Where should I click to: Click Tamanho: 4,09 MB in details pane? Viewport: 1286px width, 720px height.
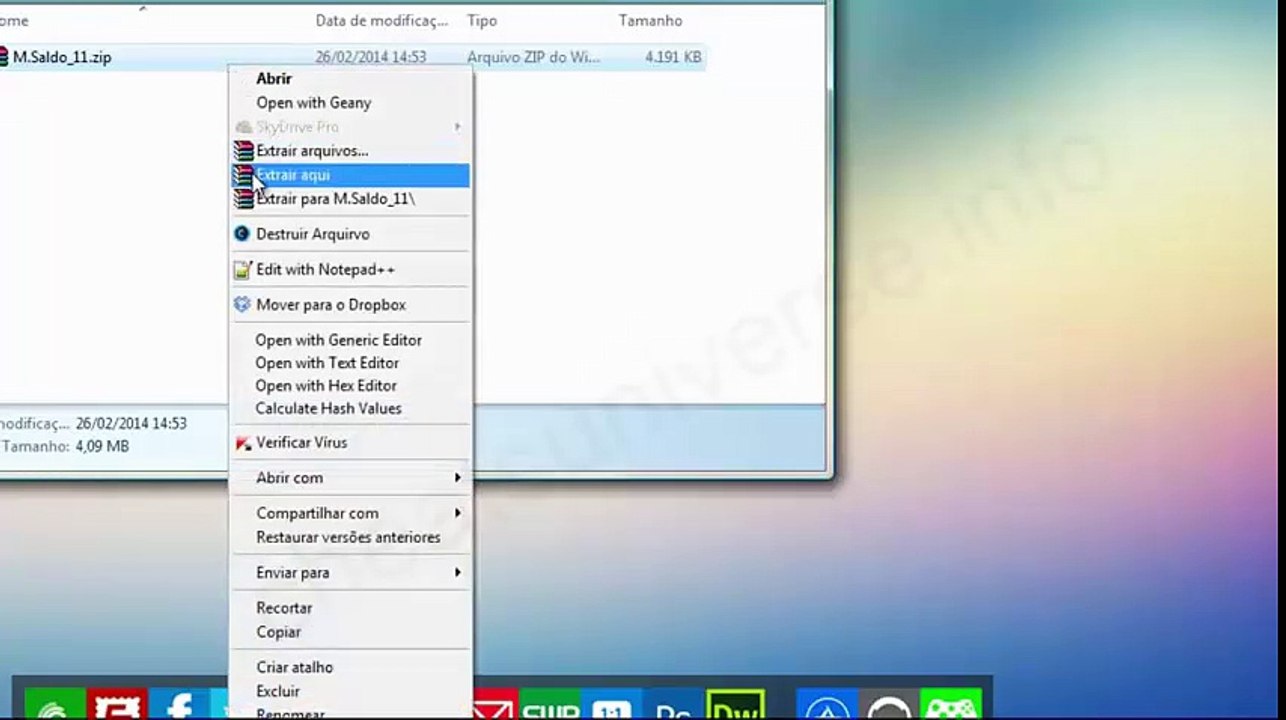pyautogui.click(x=65, y=447)
